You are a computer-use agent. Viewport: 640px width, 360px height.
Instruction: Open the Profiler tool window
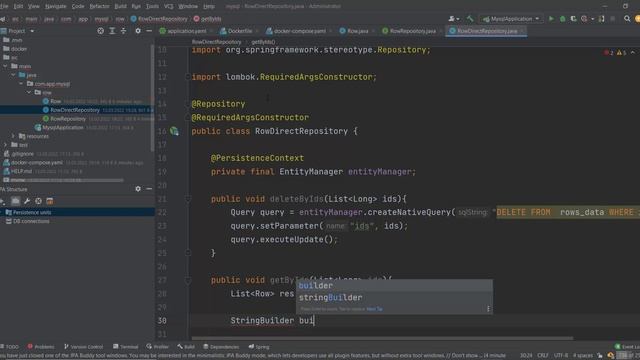click(x=158, y=347)
